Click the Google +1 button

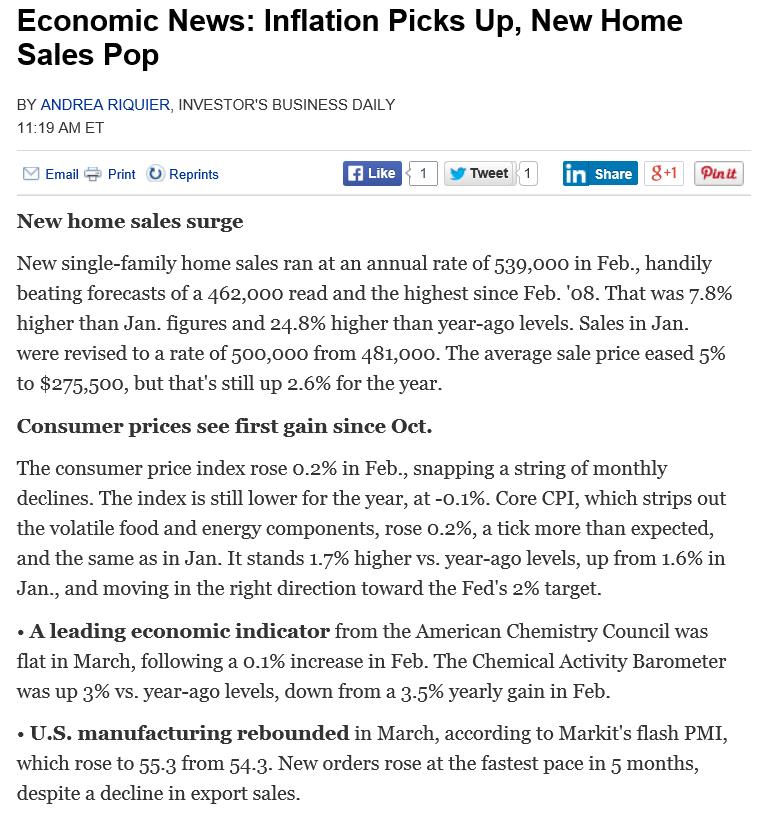[664, 173]
